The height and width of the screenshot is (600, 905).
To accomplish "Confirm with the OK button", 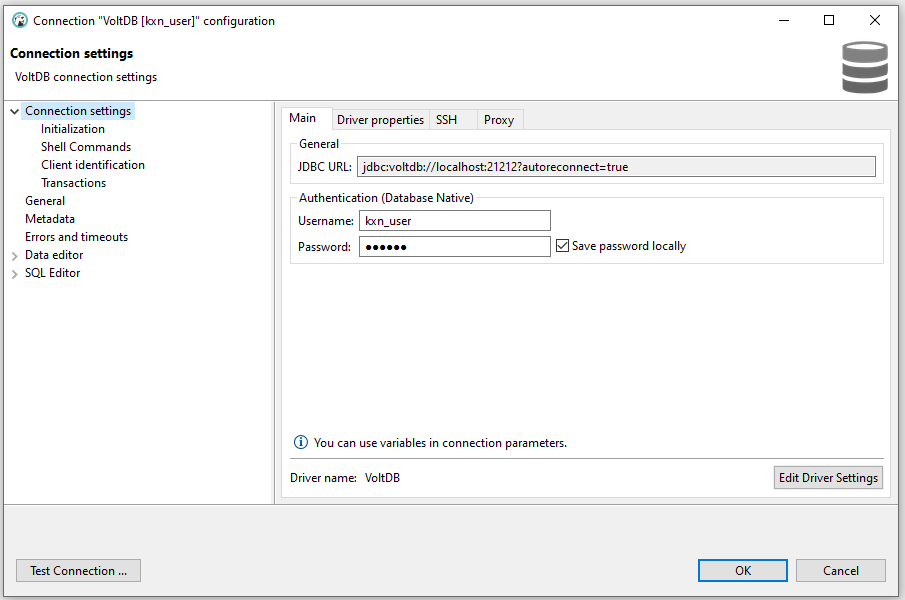I will click(x=743, y=571).
